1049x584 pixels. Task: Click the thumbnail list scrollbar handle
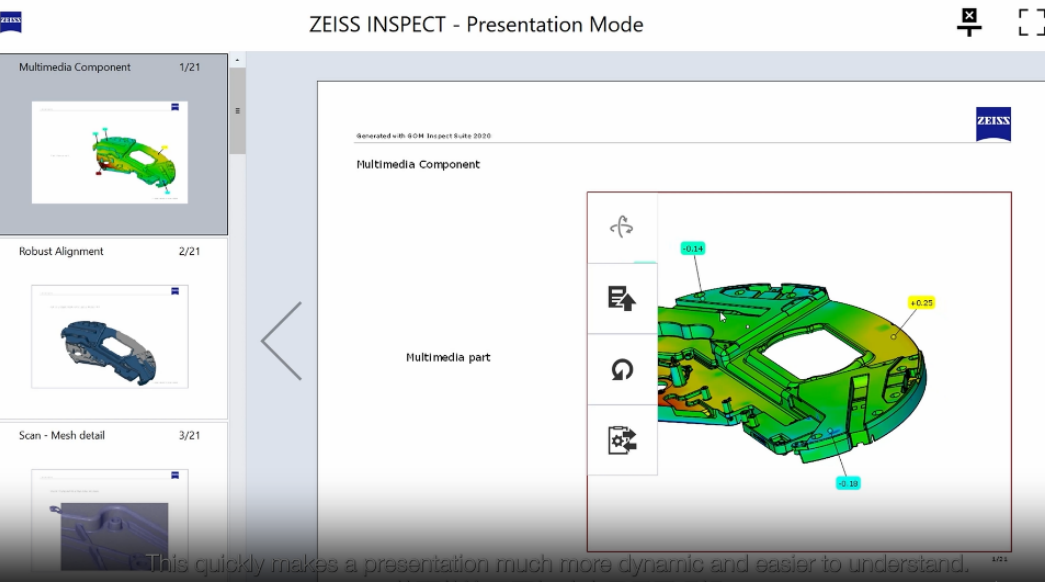point(237,111)
